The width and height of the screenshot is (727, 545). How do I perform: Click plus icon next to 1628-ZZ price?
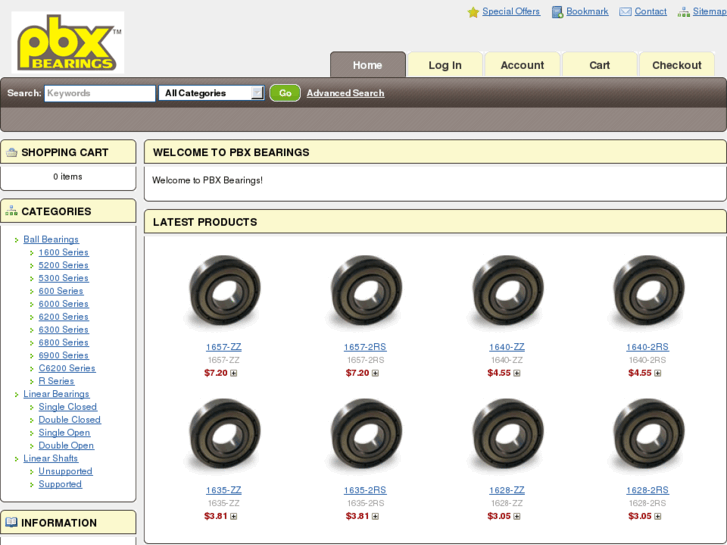517,517
